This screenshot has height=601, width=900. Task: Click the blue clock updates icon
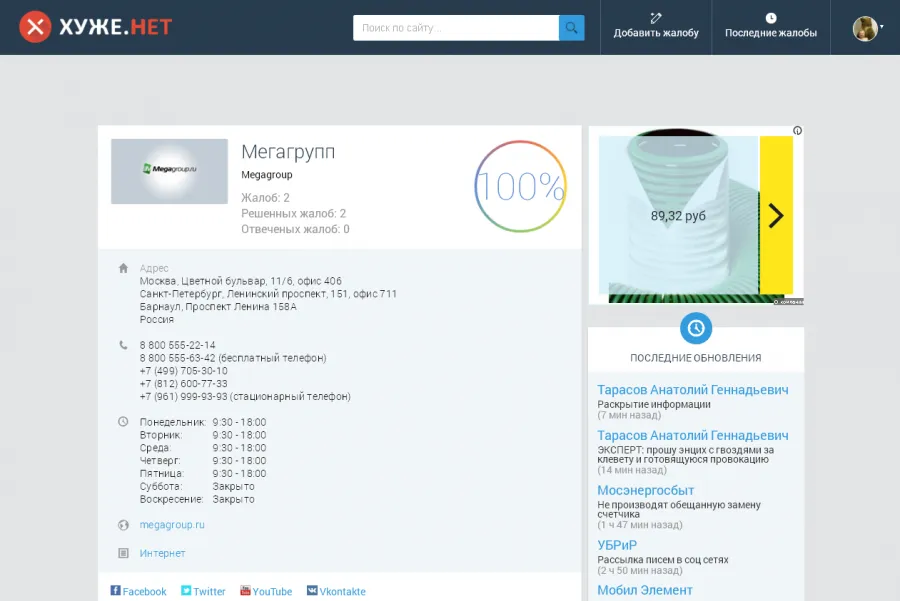(696, 328)
